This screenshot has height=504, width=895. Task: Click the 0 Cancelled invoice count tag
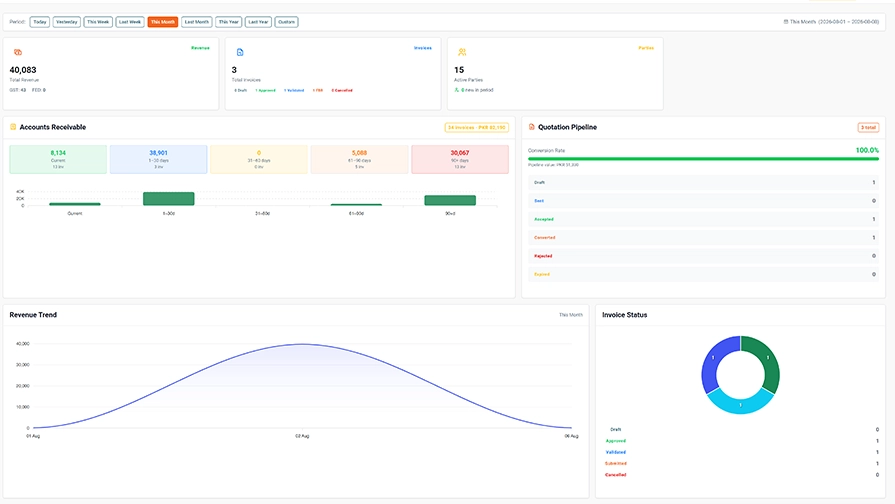point(342,90)
